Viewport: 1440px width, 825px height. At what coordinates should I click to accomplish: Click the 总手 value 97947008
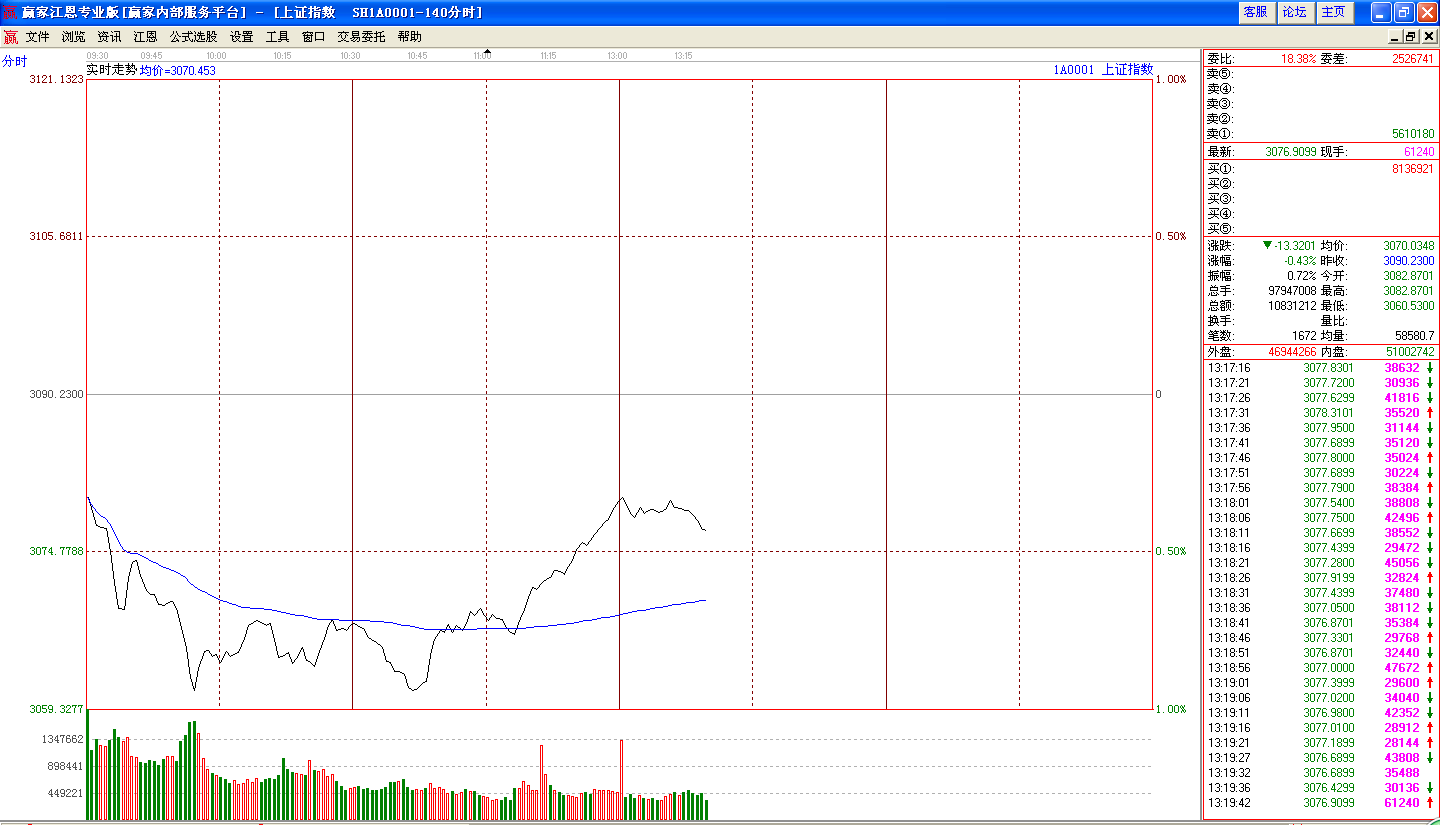(1292, 290)
